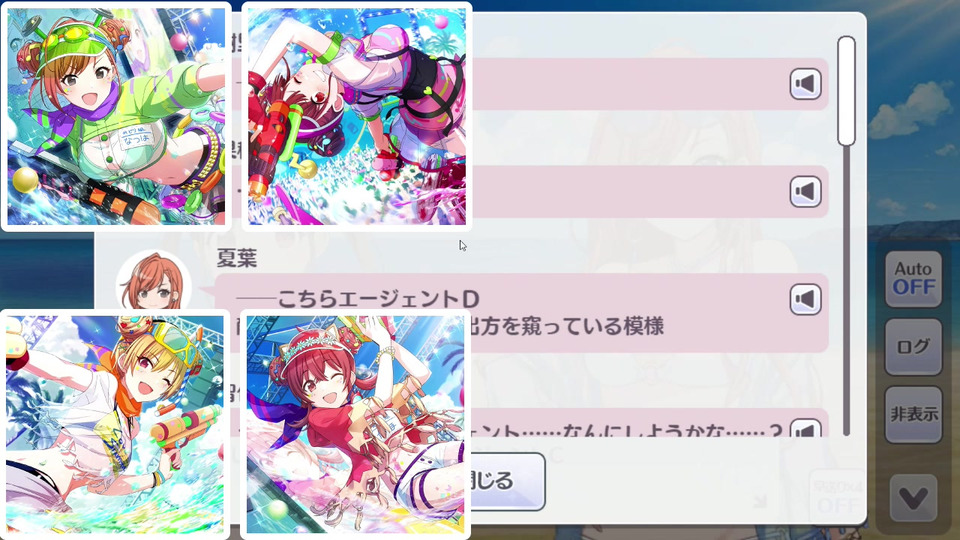This screenshot has width=960, height=540.
Task: Select the upside-down water gun girl card
Action: 357,116
